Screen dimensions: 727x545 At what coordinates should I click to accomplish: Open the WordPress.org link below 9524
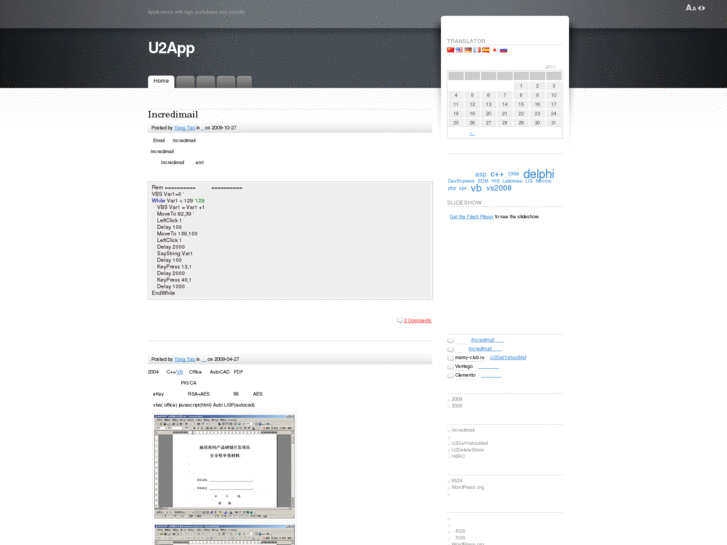click(467, 487)
